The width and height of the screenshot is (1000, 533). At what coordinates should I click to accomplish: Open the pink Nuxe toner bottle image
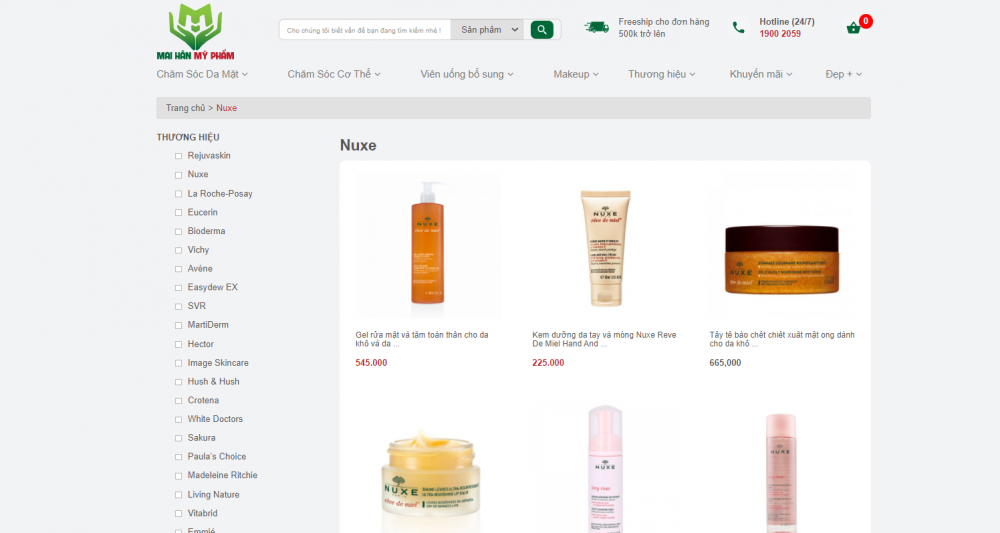(x=782, y=472)
